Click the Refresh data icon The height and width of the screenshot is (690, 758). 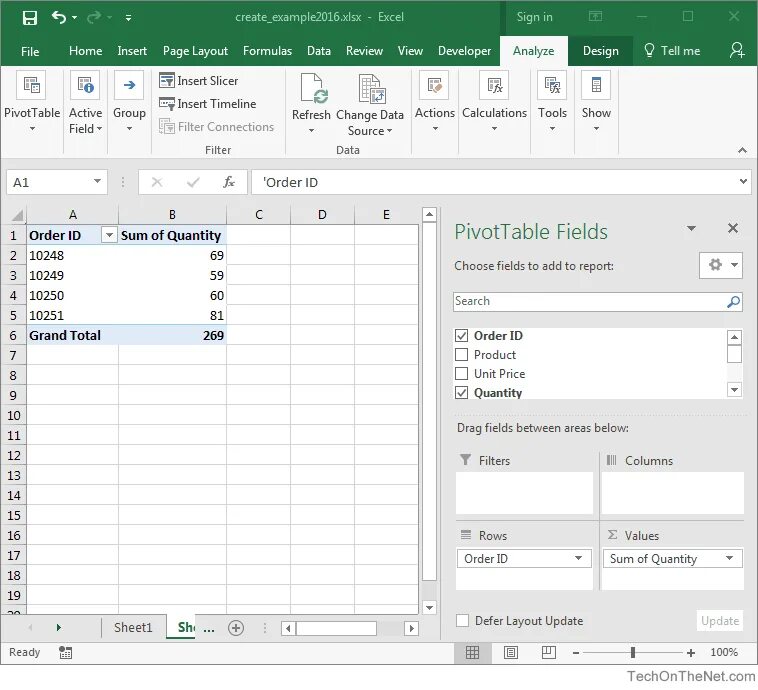311,89
